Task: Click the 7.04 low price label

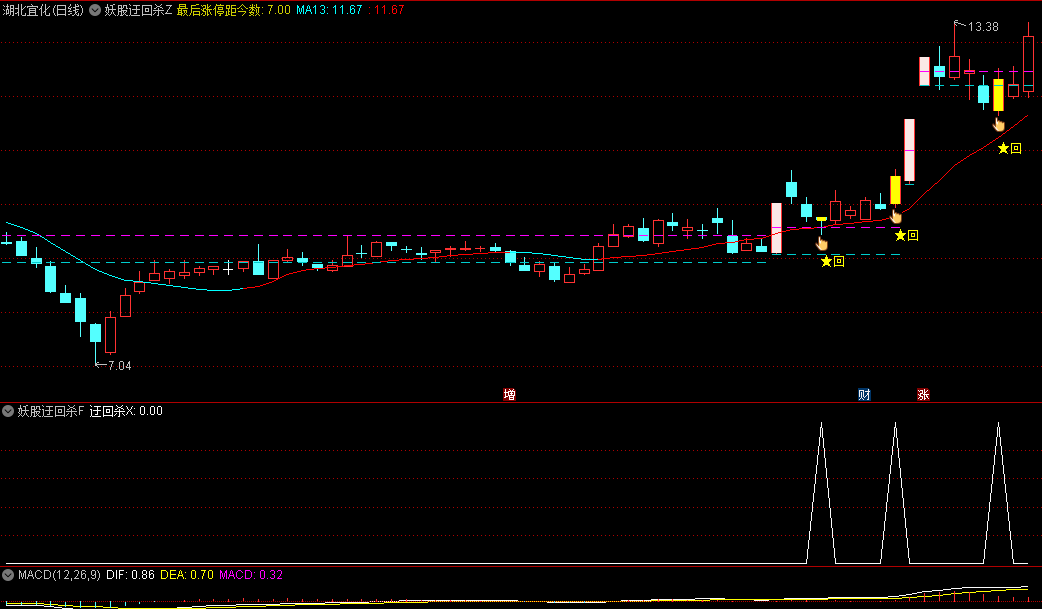Action: click(119, 366)
